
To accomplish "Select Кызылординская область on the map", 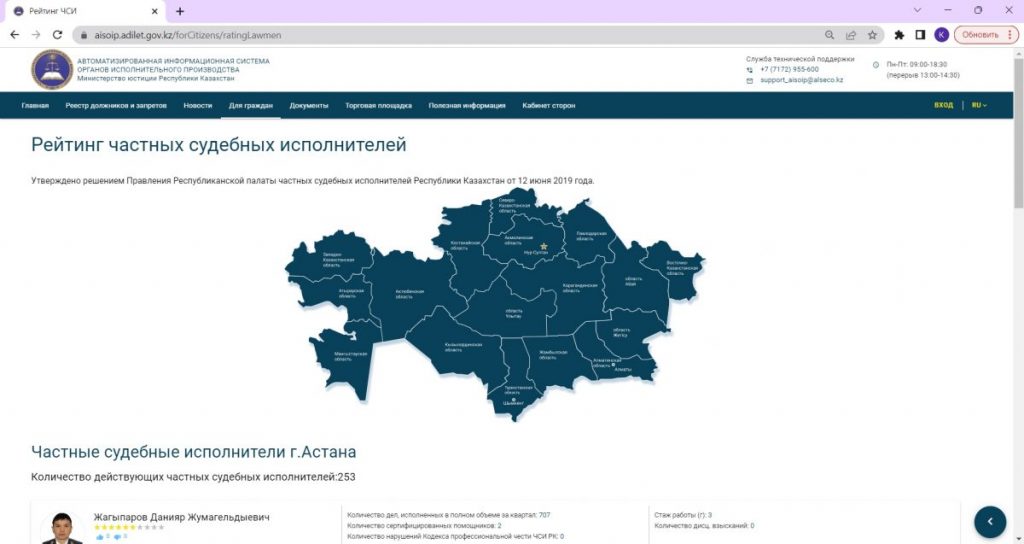I will click(463, 346).
